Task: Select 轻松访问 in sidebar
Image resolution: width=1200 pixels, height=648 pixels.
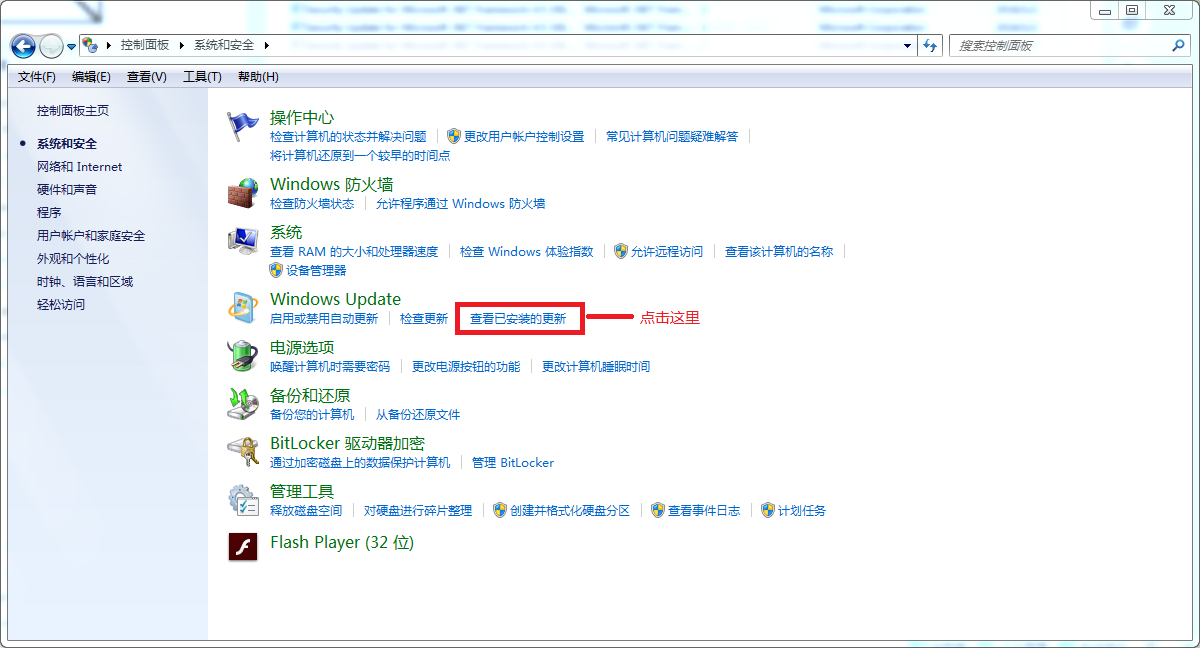Action: 61,305
